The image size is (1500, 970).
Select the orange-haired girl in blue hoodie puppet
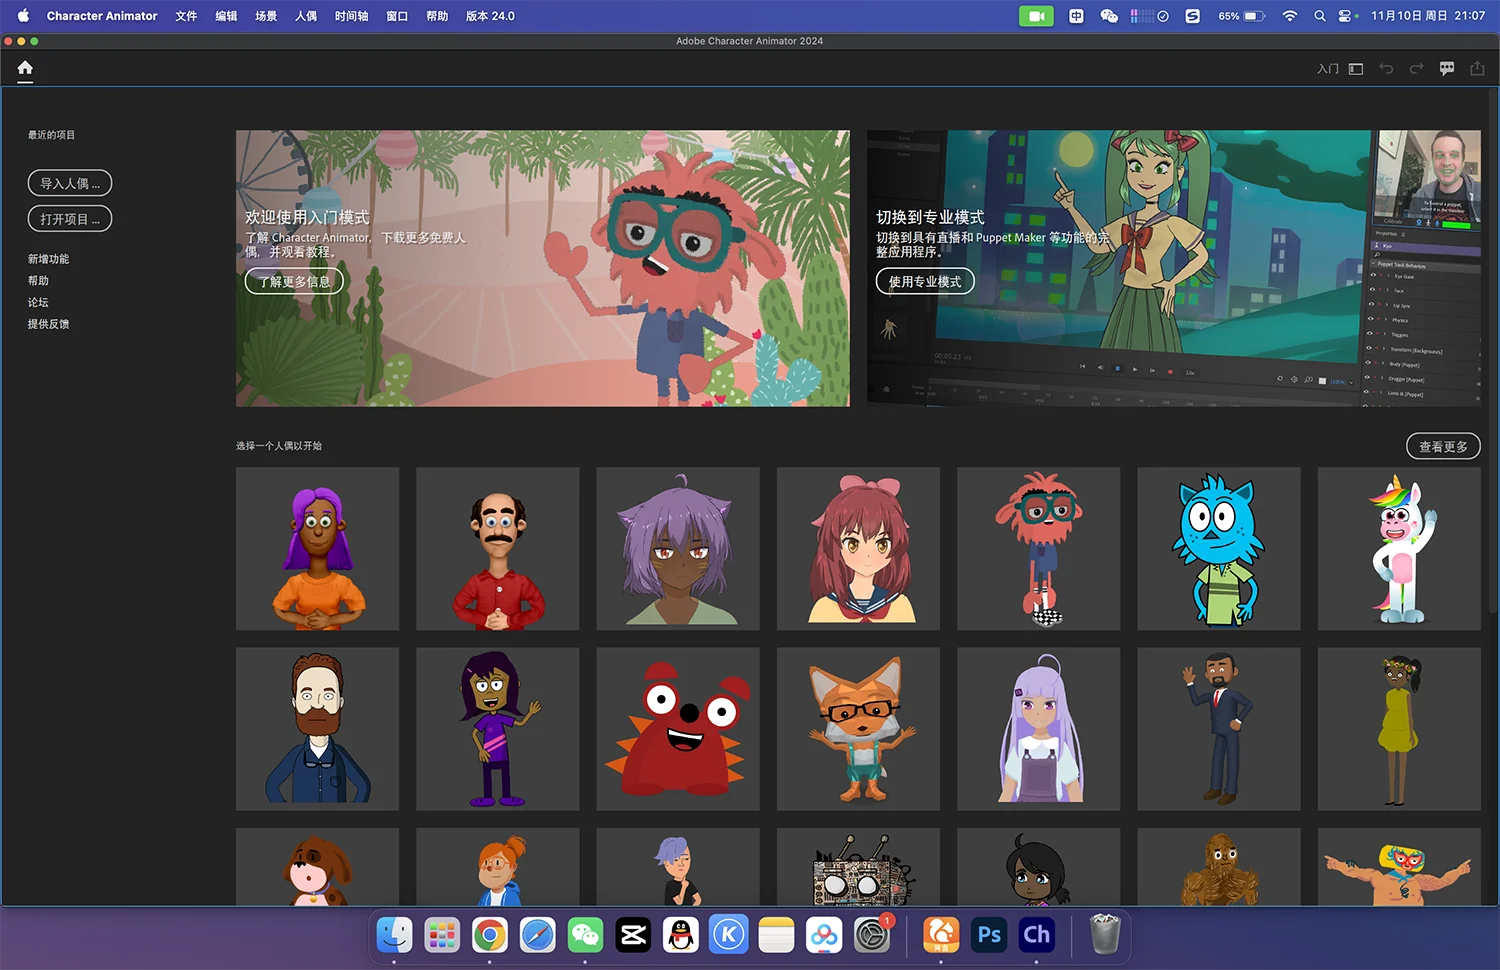tap(498, 867)
